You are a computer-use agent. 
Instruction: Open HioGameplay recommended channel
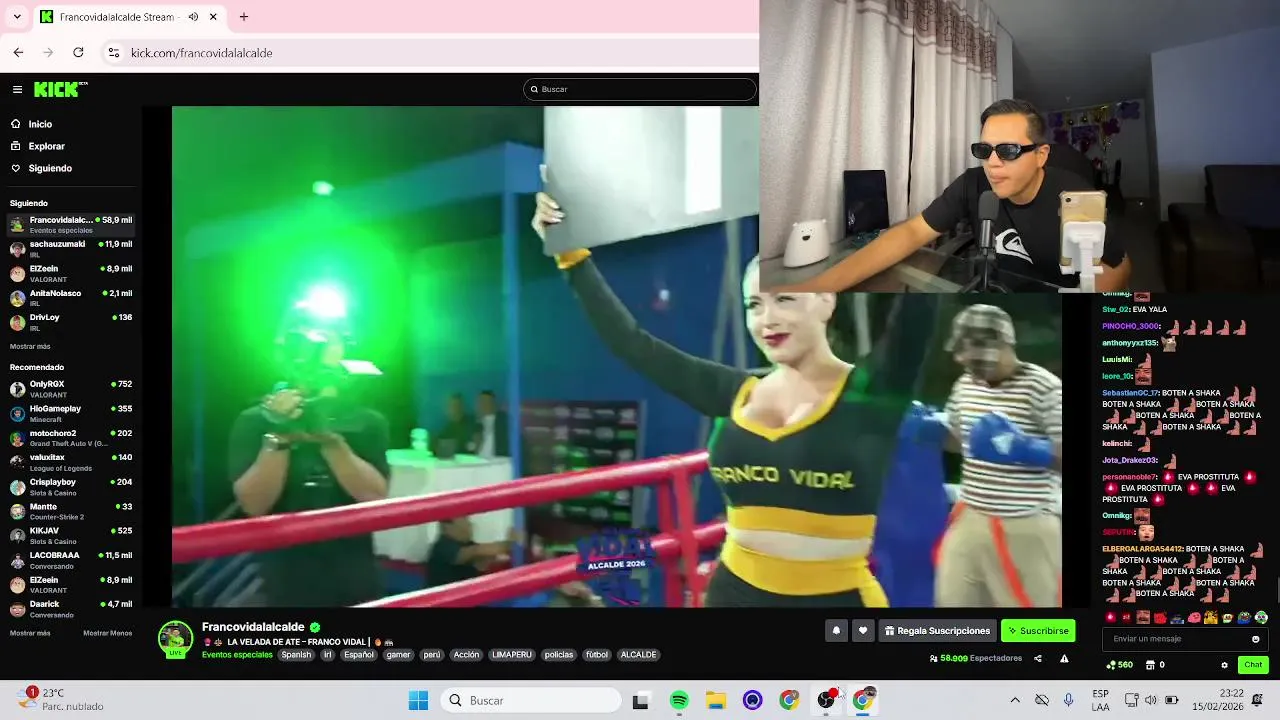coord(71,413)
